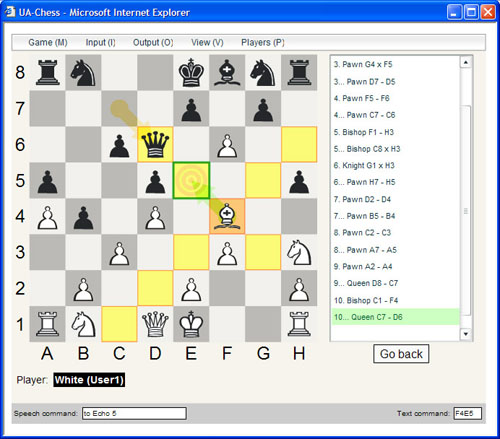Select the white rook on A1

tap(47, 324)
